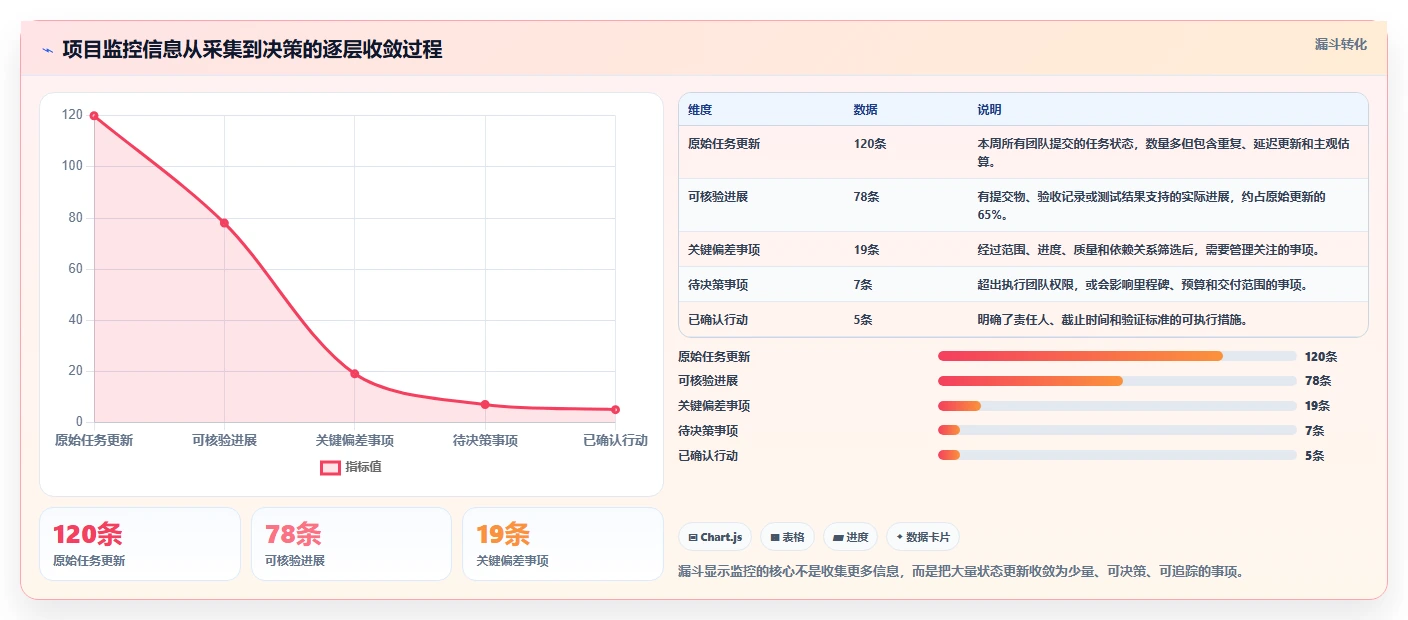Click the 数据卡片 tag chip

[x=923, y=537]
